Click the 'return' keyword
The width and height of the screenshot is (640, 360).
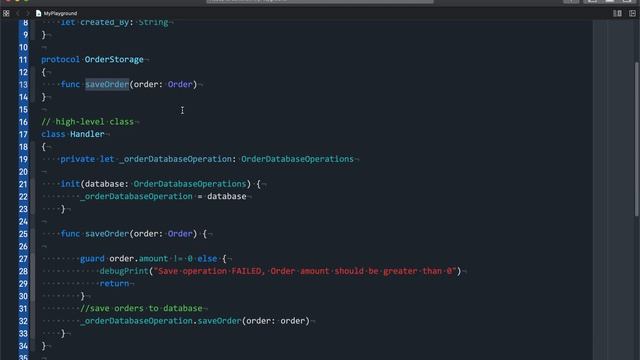pos(114,283)
